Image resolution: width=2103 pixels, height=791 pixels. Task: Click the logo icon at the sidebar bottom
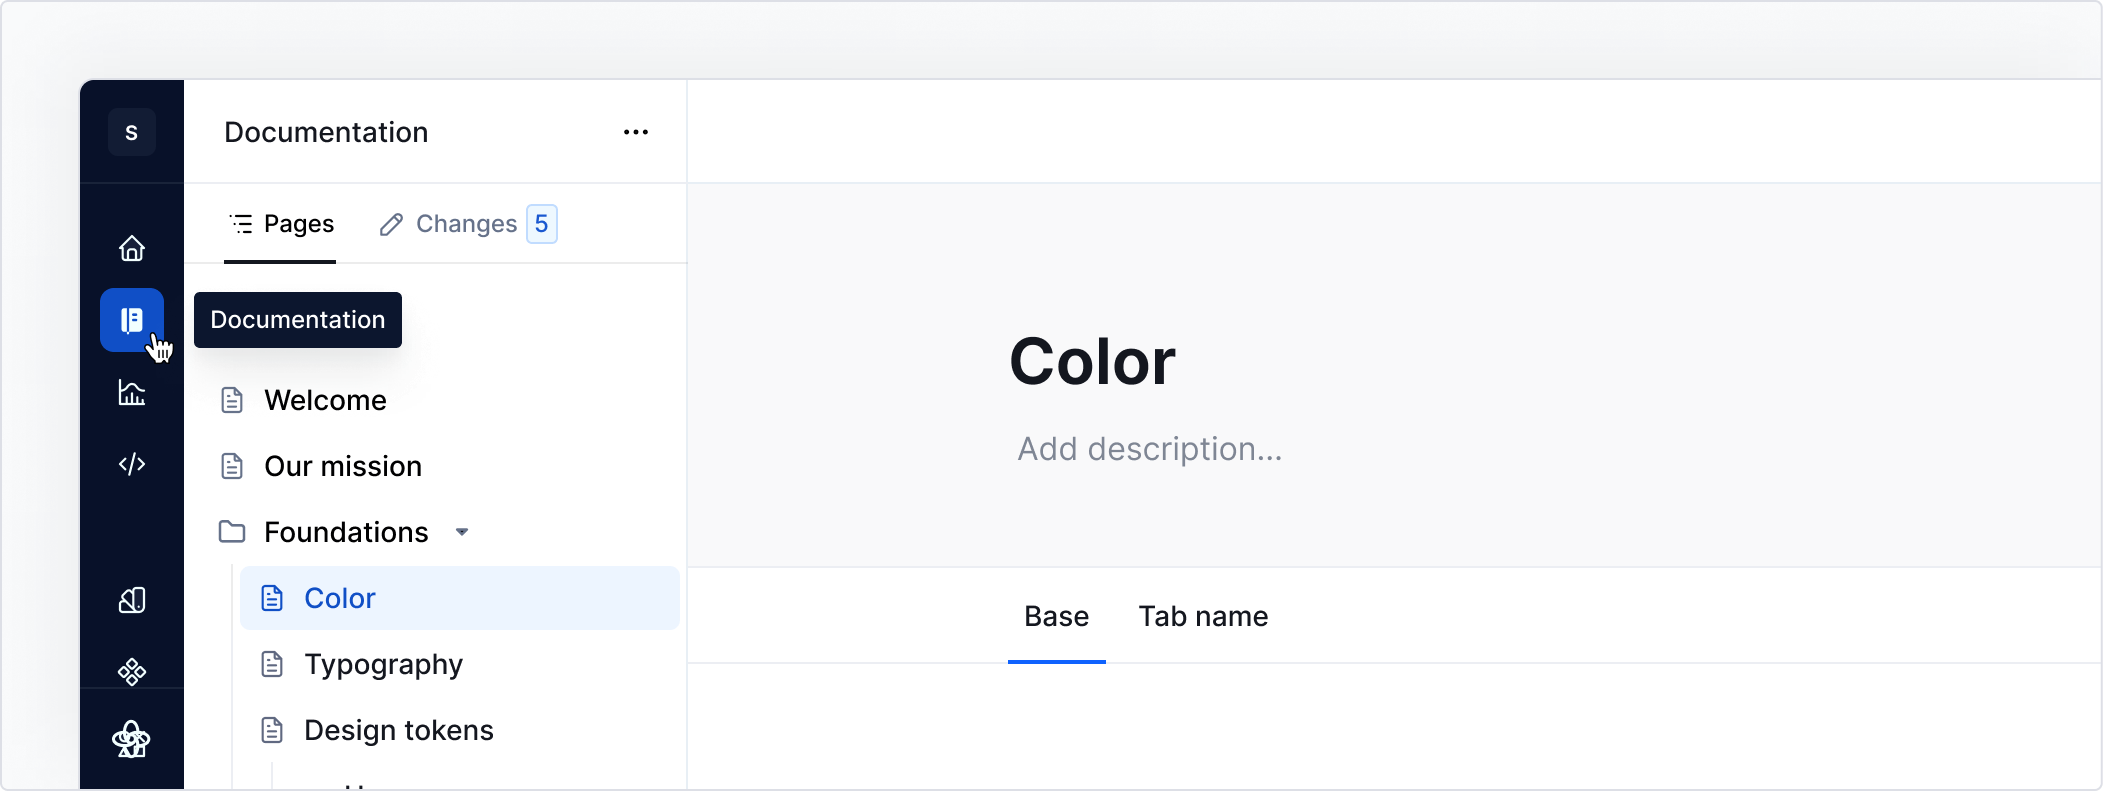click(x=132, y=741)
